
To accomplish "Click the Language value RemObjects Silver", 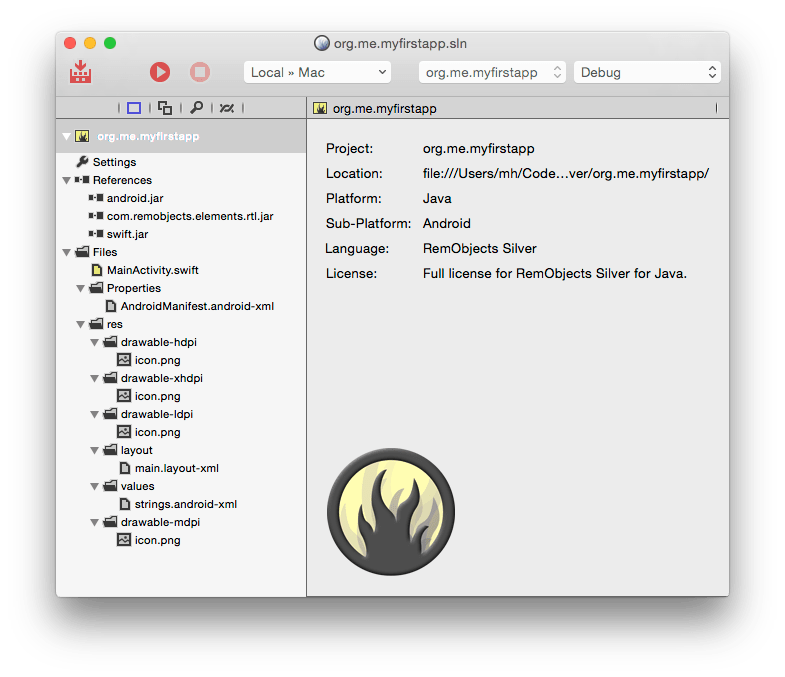I will (x=480, y=249).
